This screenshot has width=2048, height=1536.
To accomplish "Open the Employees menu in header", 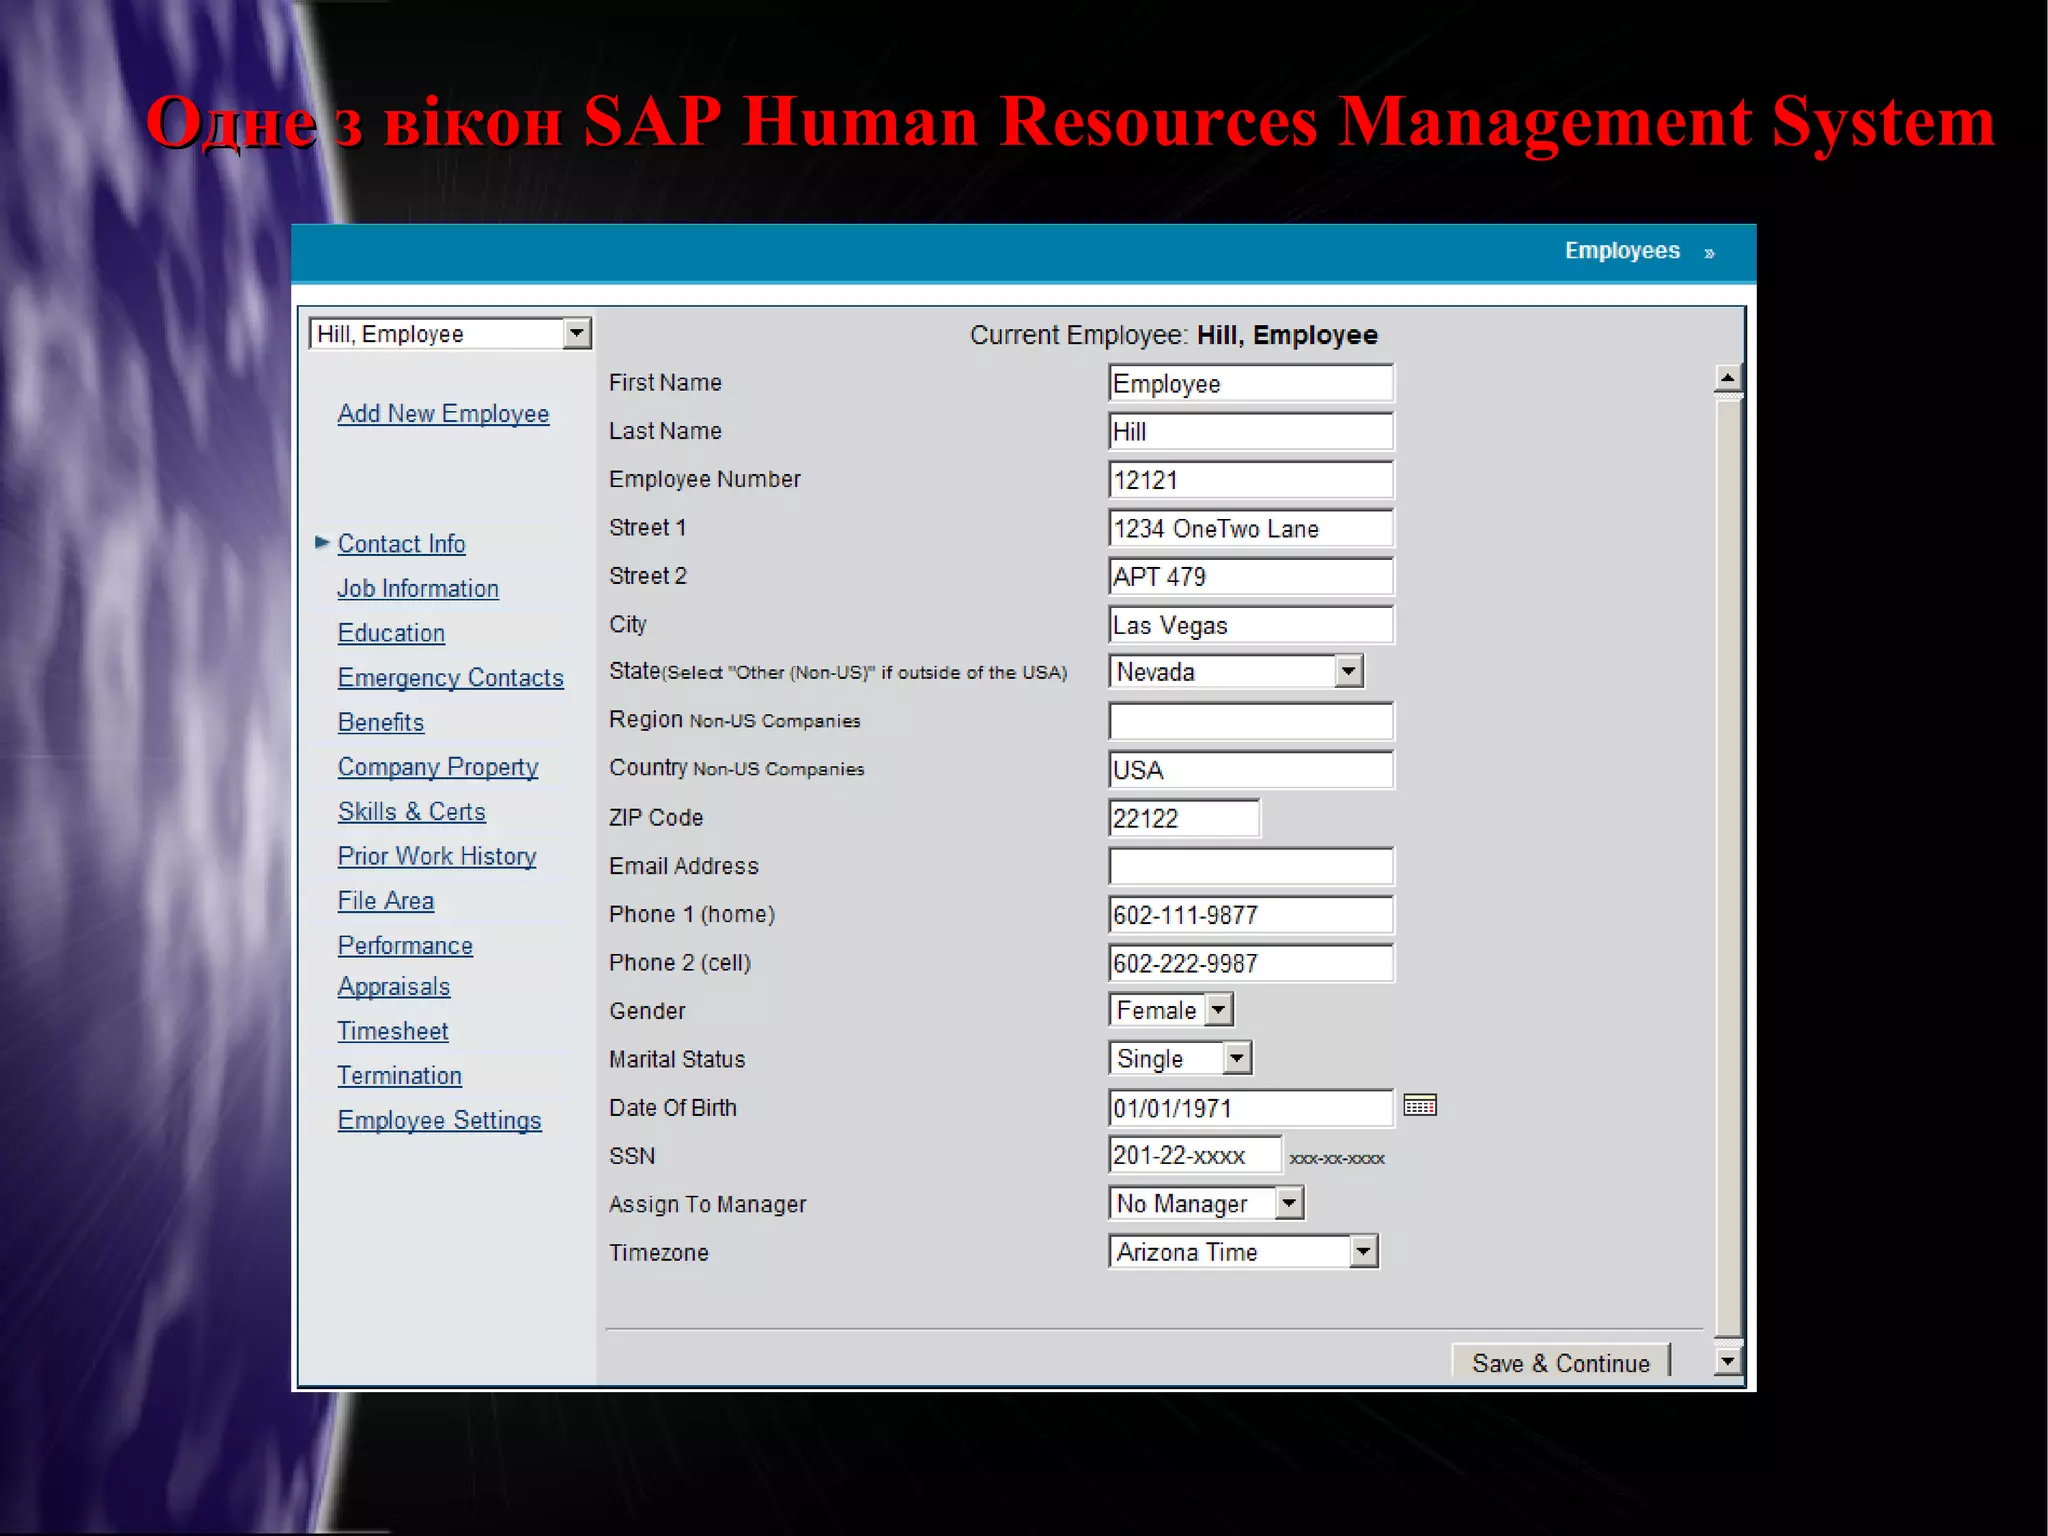I will tap(1622, 251).
